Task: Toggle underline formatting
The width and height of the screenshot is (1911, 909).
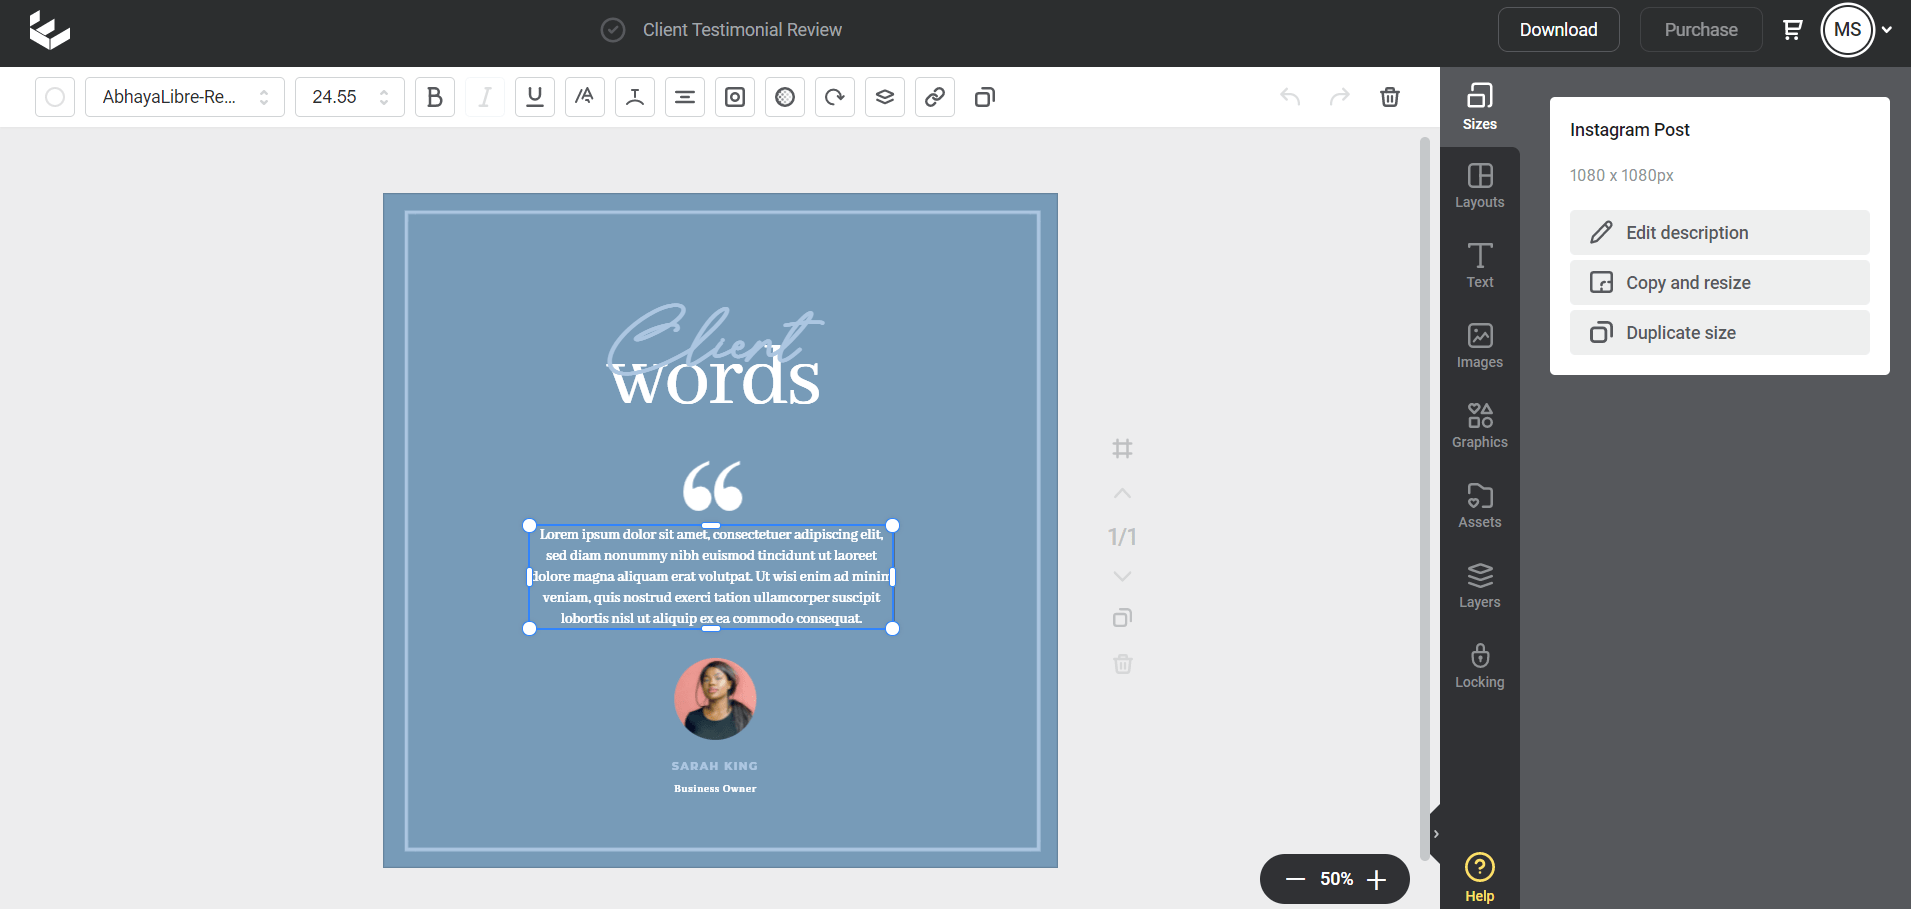Action: click(534, 97)
